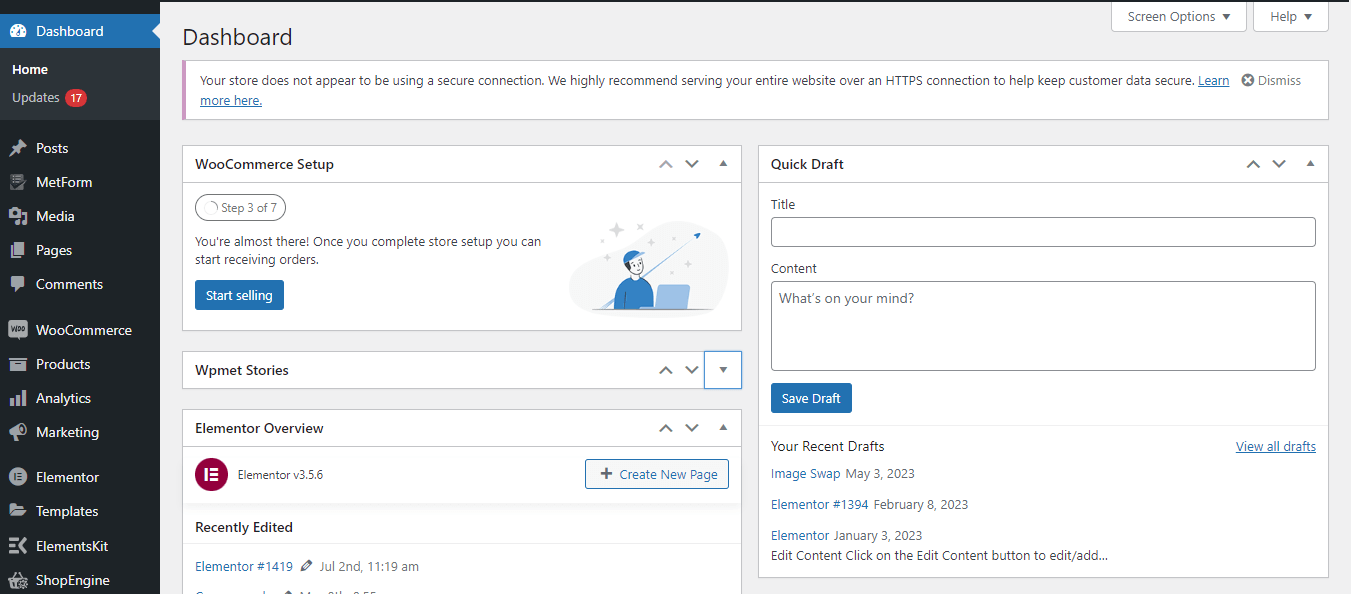The height and width of the screenshot is (594, 1351).
Task: Click the "What's on your mind?" content box
Action: point(1043,326)
